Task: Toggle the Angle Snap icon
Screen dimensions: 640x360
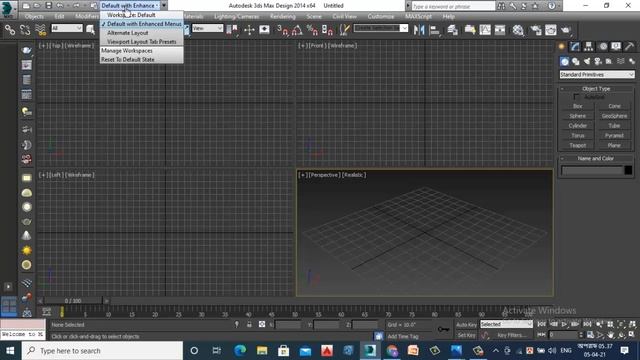Action: tap(297, 30)
